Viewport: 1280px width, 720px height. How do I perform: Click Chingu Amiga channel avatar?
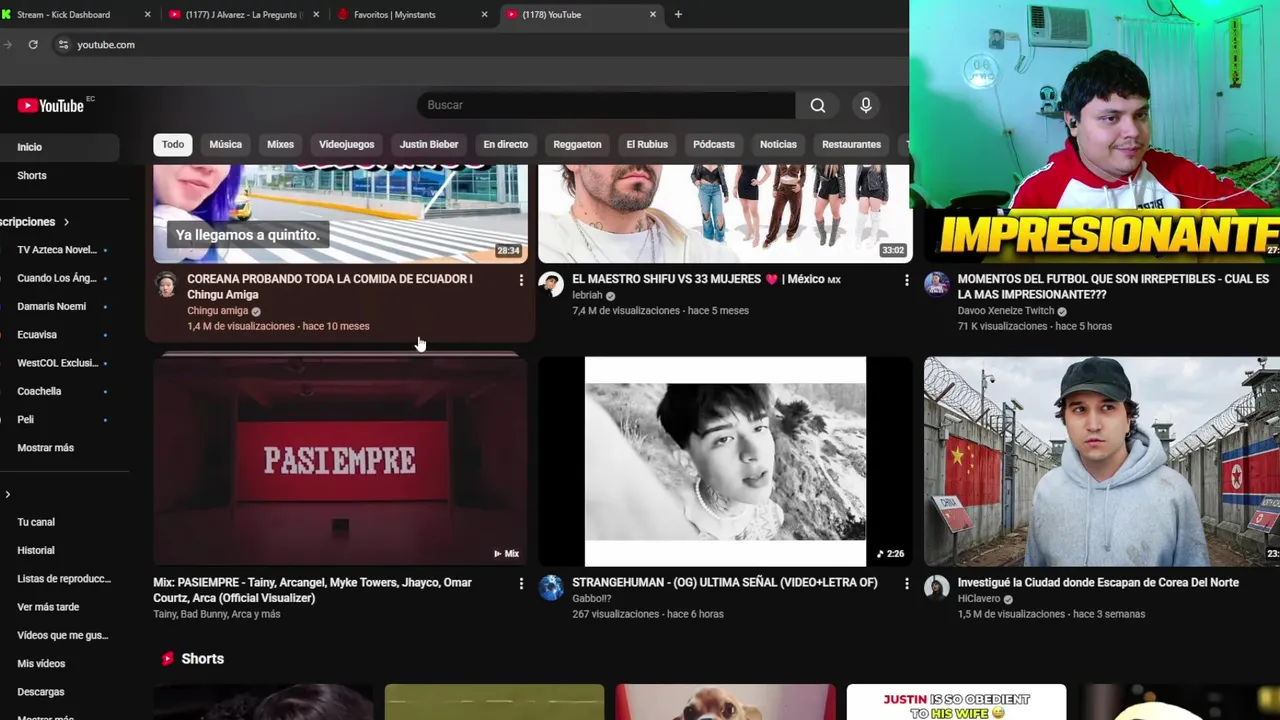tap(166, 284)
